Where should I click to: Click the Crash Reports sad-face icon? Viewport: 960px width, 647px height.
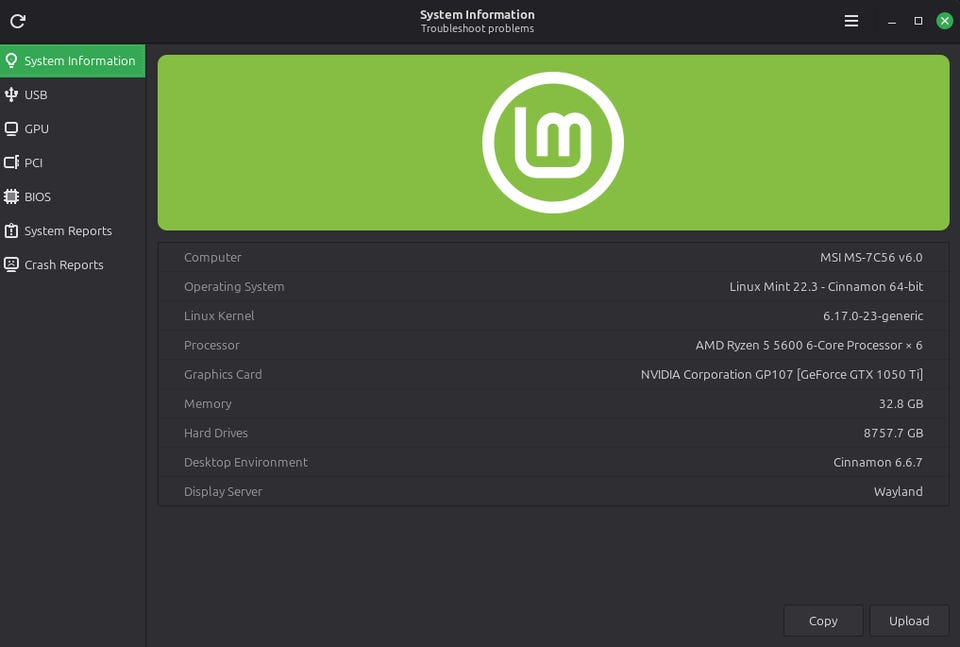click(11, 264)
